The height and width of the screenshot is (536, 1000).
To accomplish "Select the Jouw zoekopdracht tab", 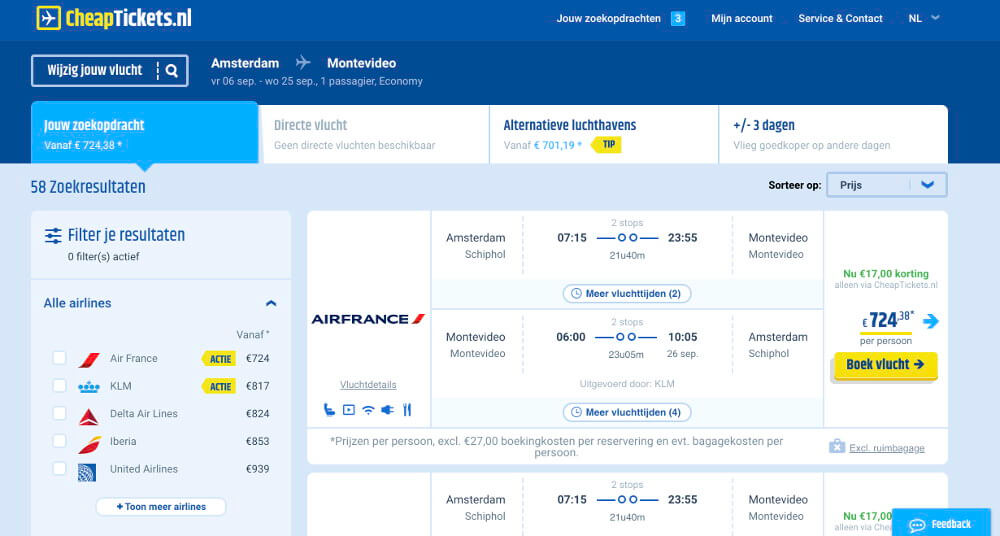I will pyautogui.click(x=145, y=133).
